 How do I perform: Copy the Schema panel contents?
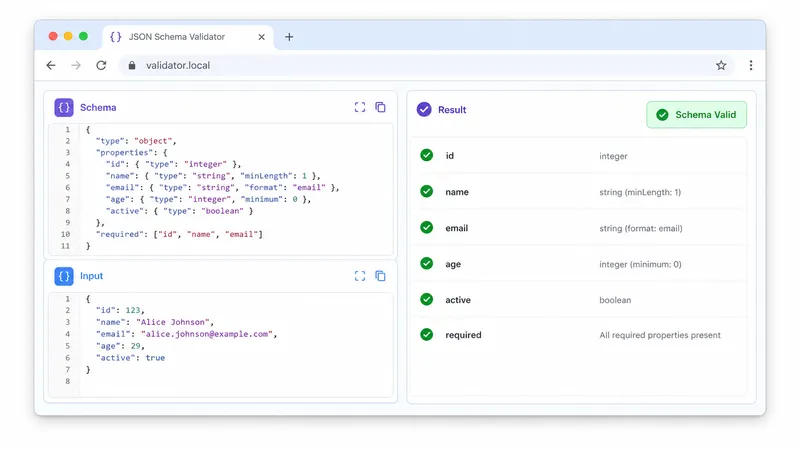coord(380,107)
